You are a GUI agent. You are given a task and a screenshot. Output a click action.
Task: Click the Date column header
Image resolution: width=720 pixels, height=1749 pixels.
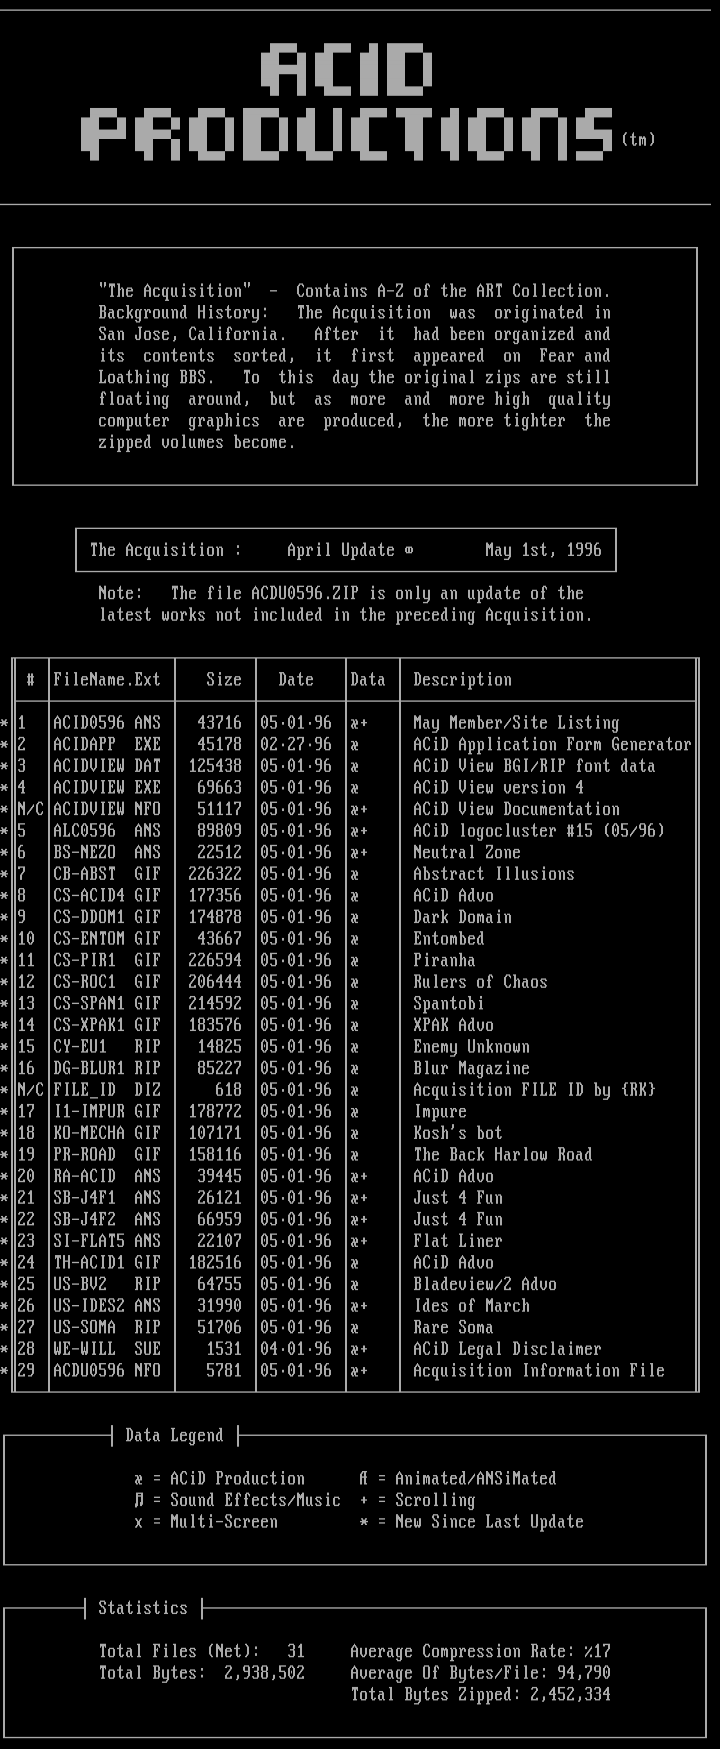[296, 680]
